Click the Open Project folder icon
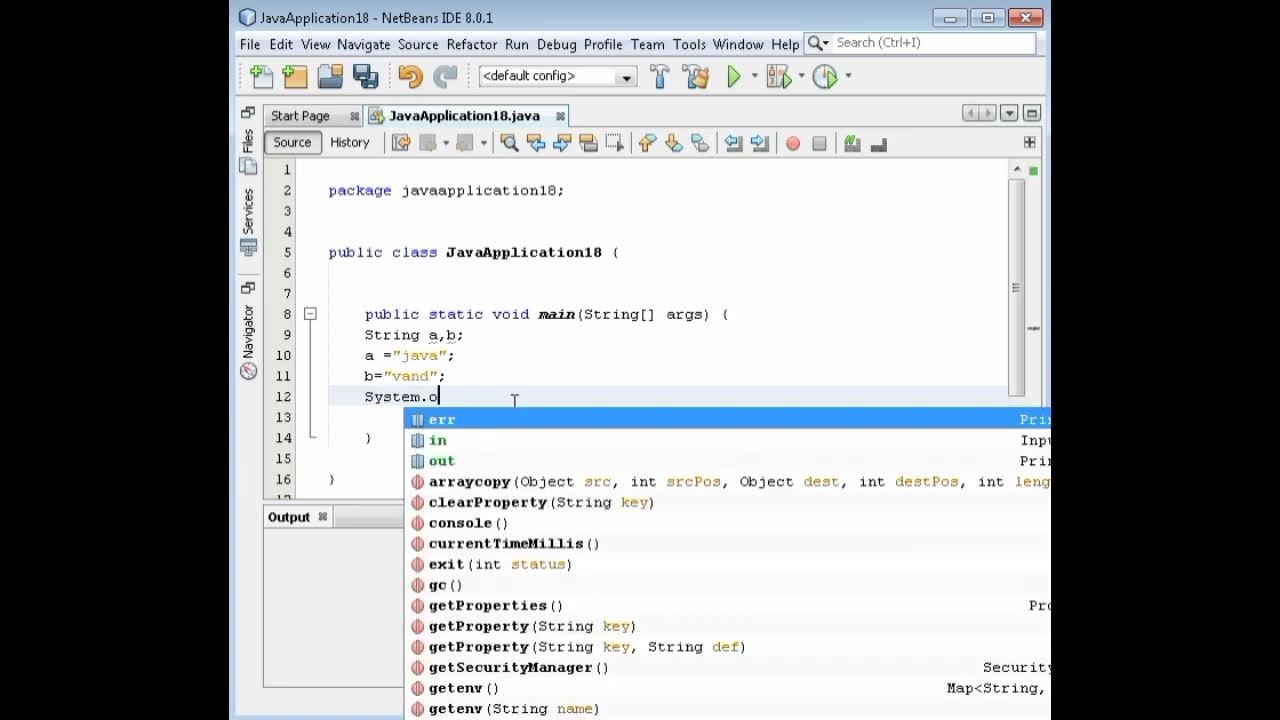Image resolution: width=1280 pixels, height=720 pixels. point(330,76)
